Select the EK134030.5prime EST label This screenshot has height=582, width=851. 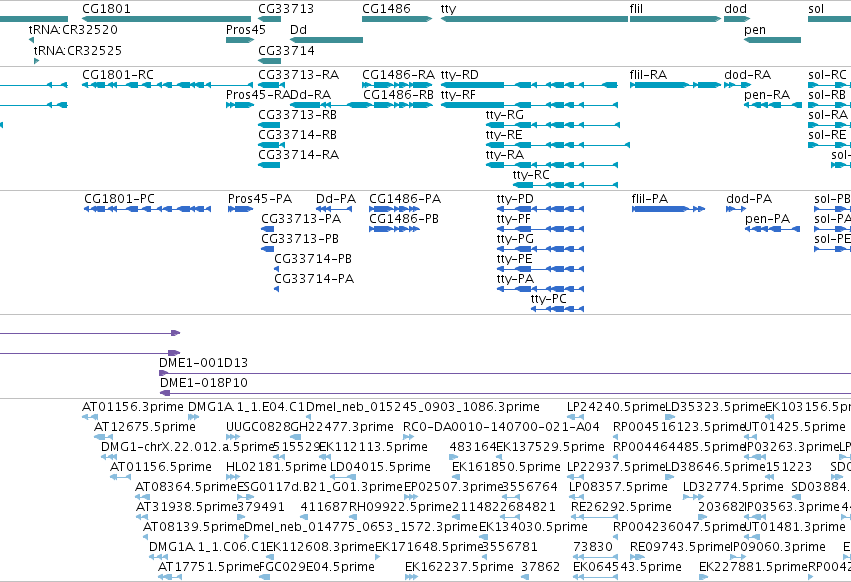[x=533, y=527]
